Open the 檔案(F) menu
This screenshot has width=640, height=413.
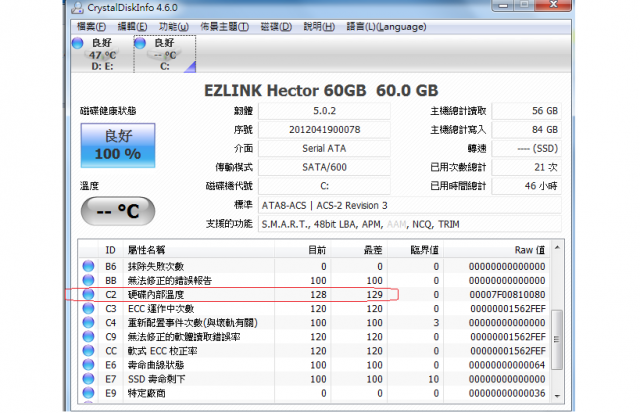click(91, 27)
